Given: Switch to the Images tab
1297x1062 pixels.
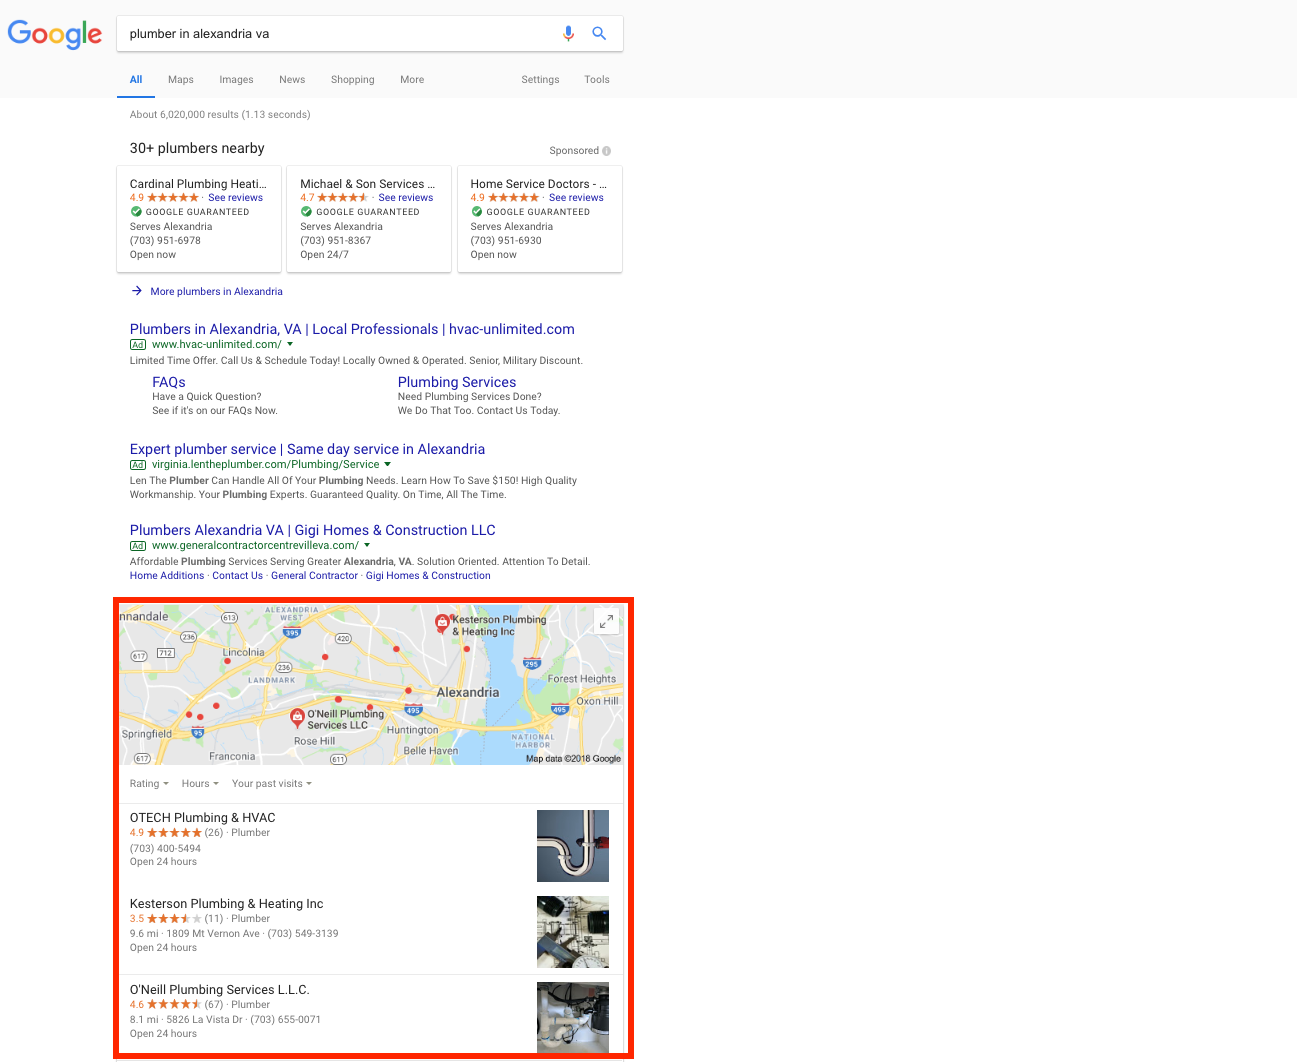Looking at the screenshot, I should (236, 80).
